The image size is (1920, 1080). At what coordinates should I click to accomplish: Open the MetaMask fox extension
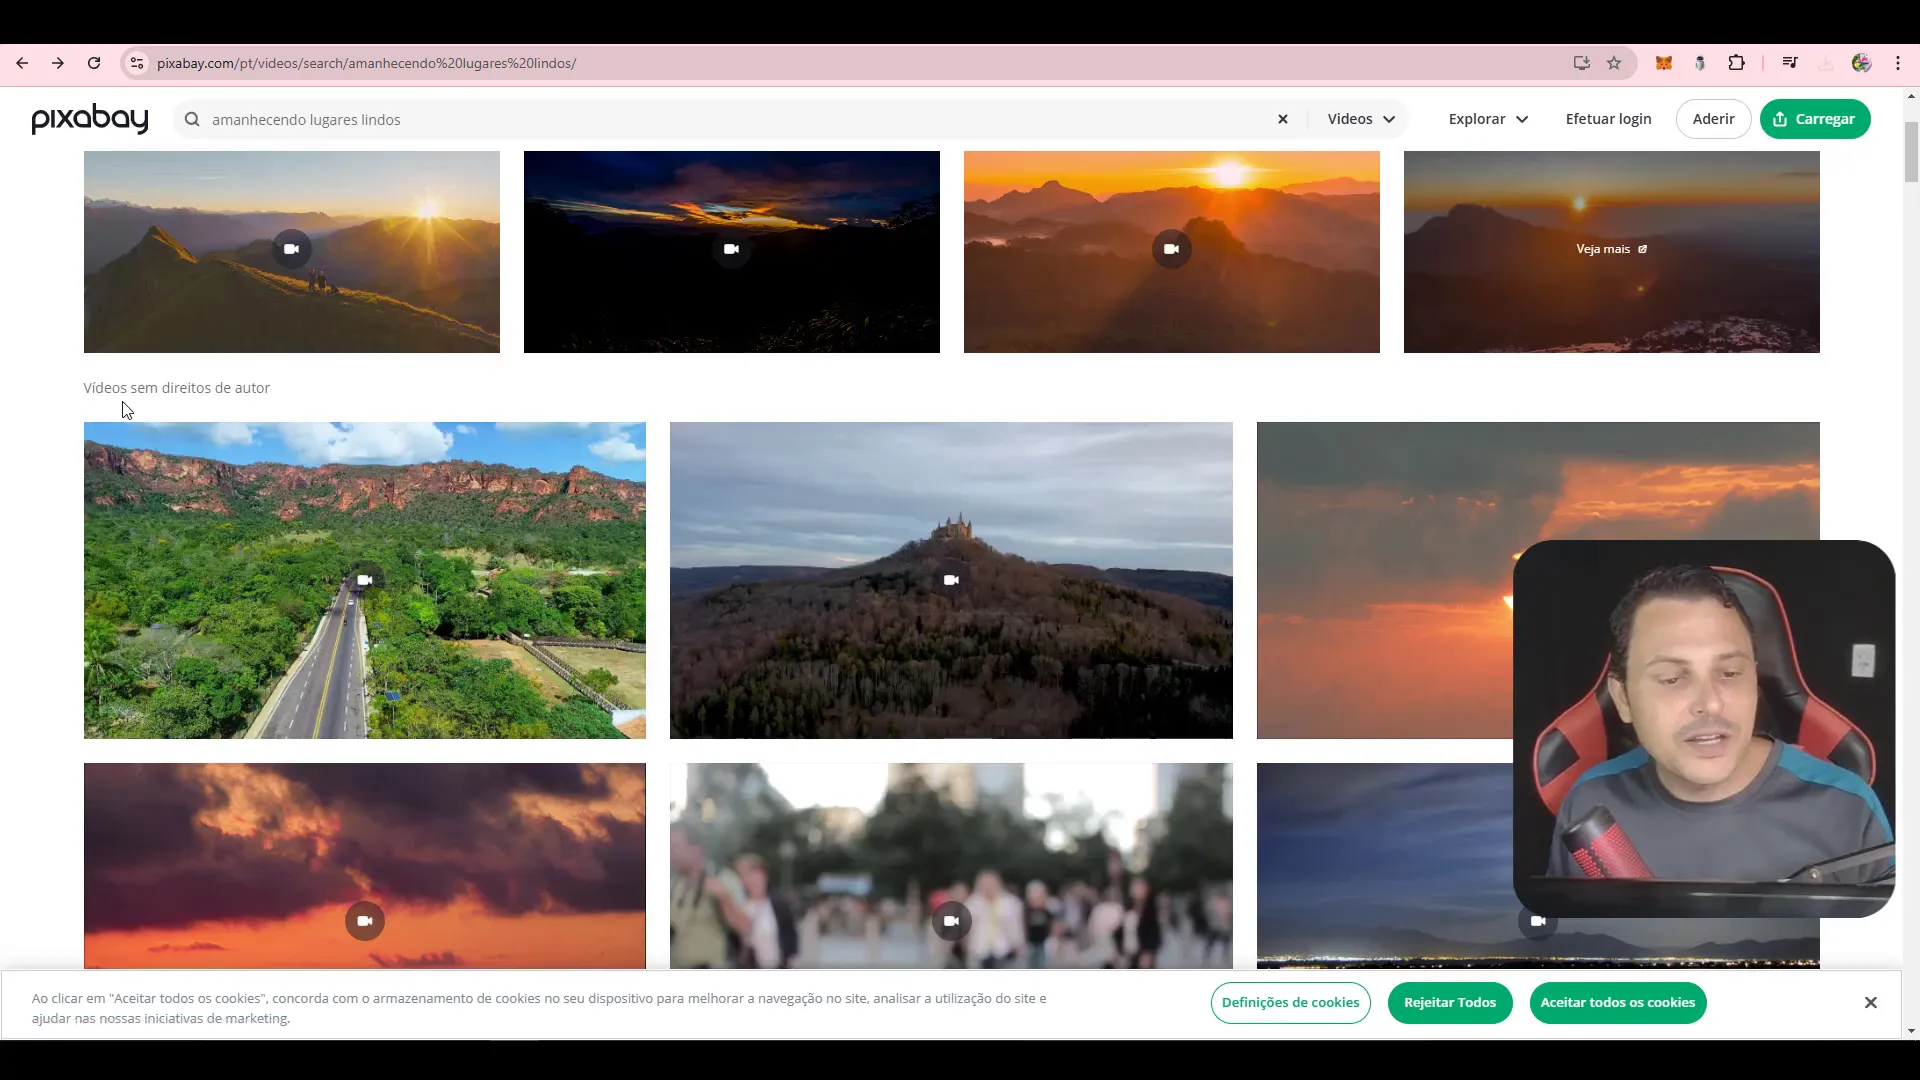(1664, 63)
